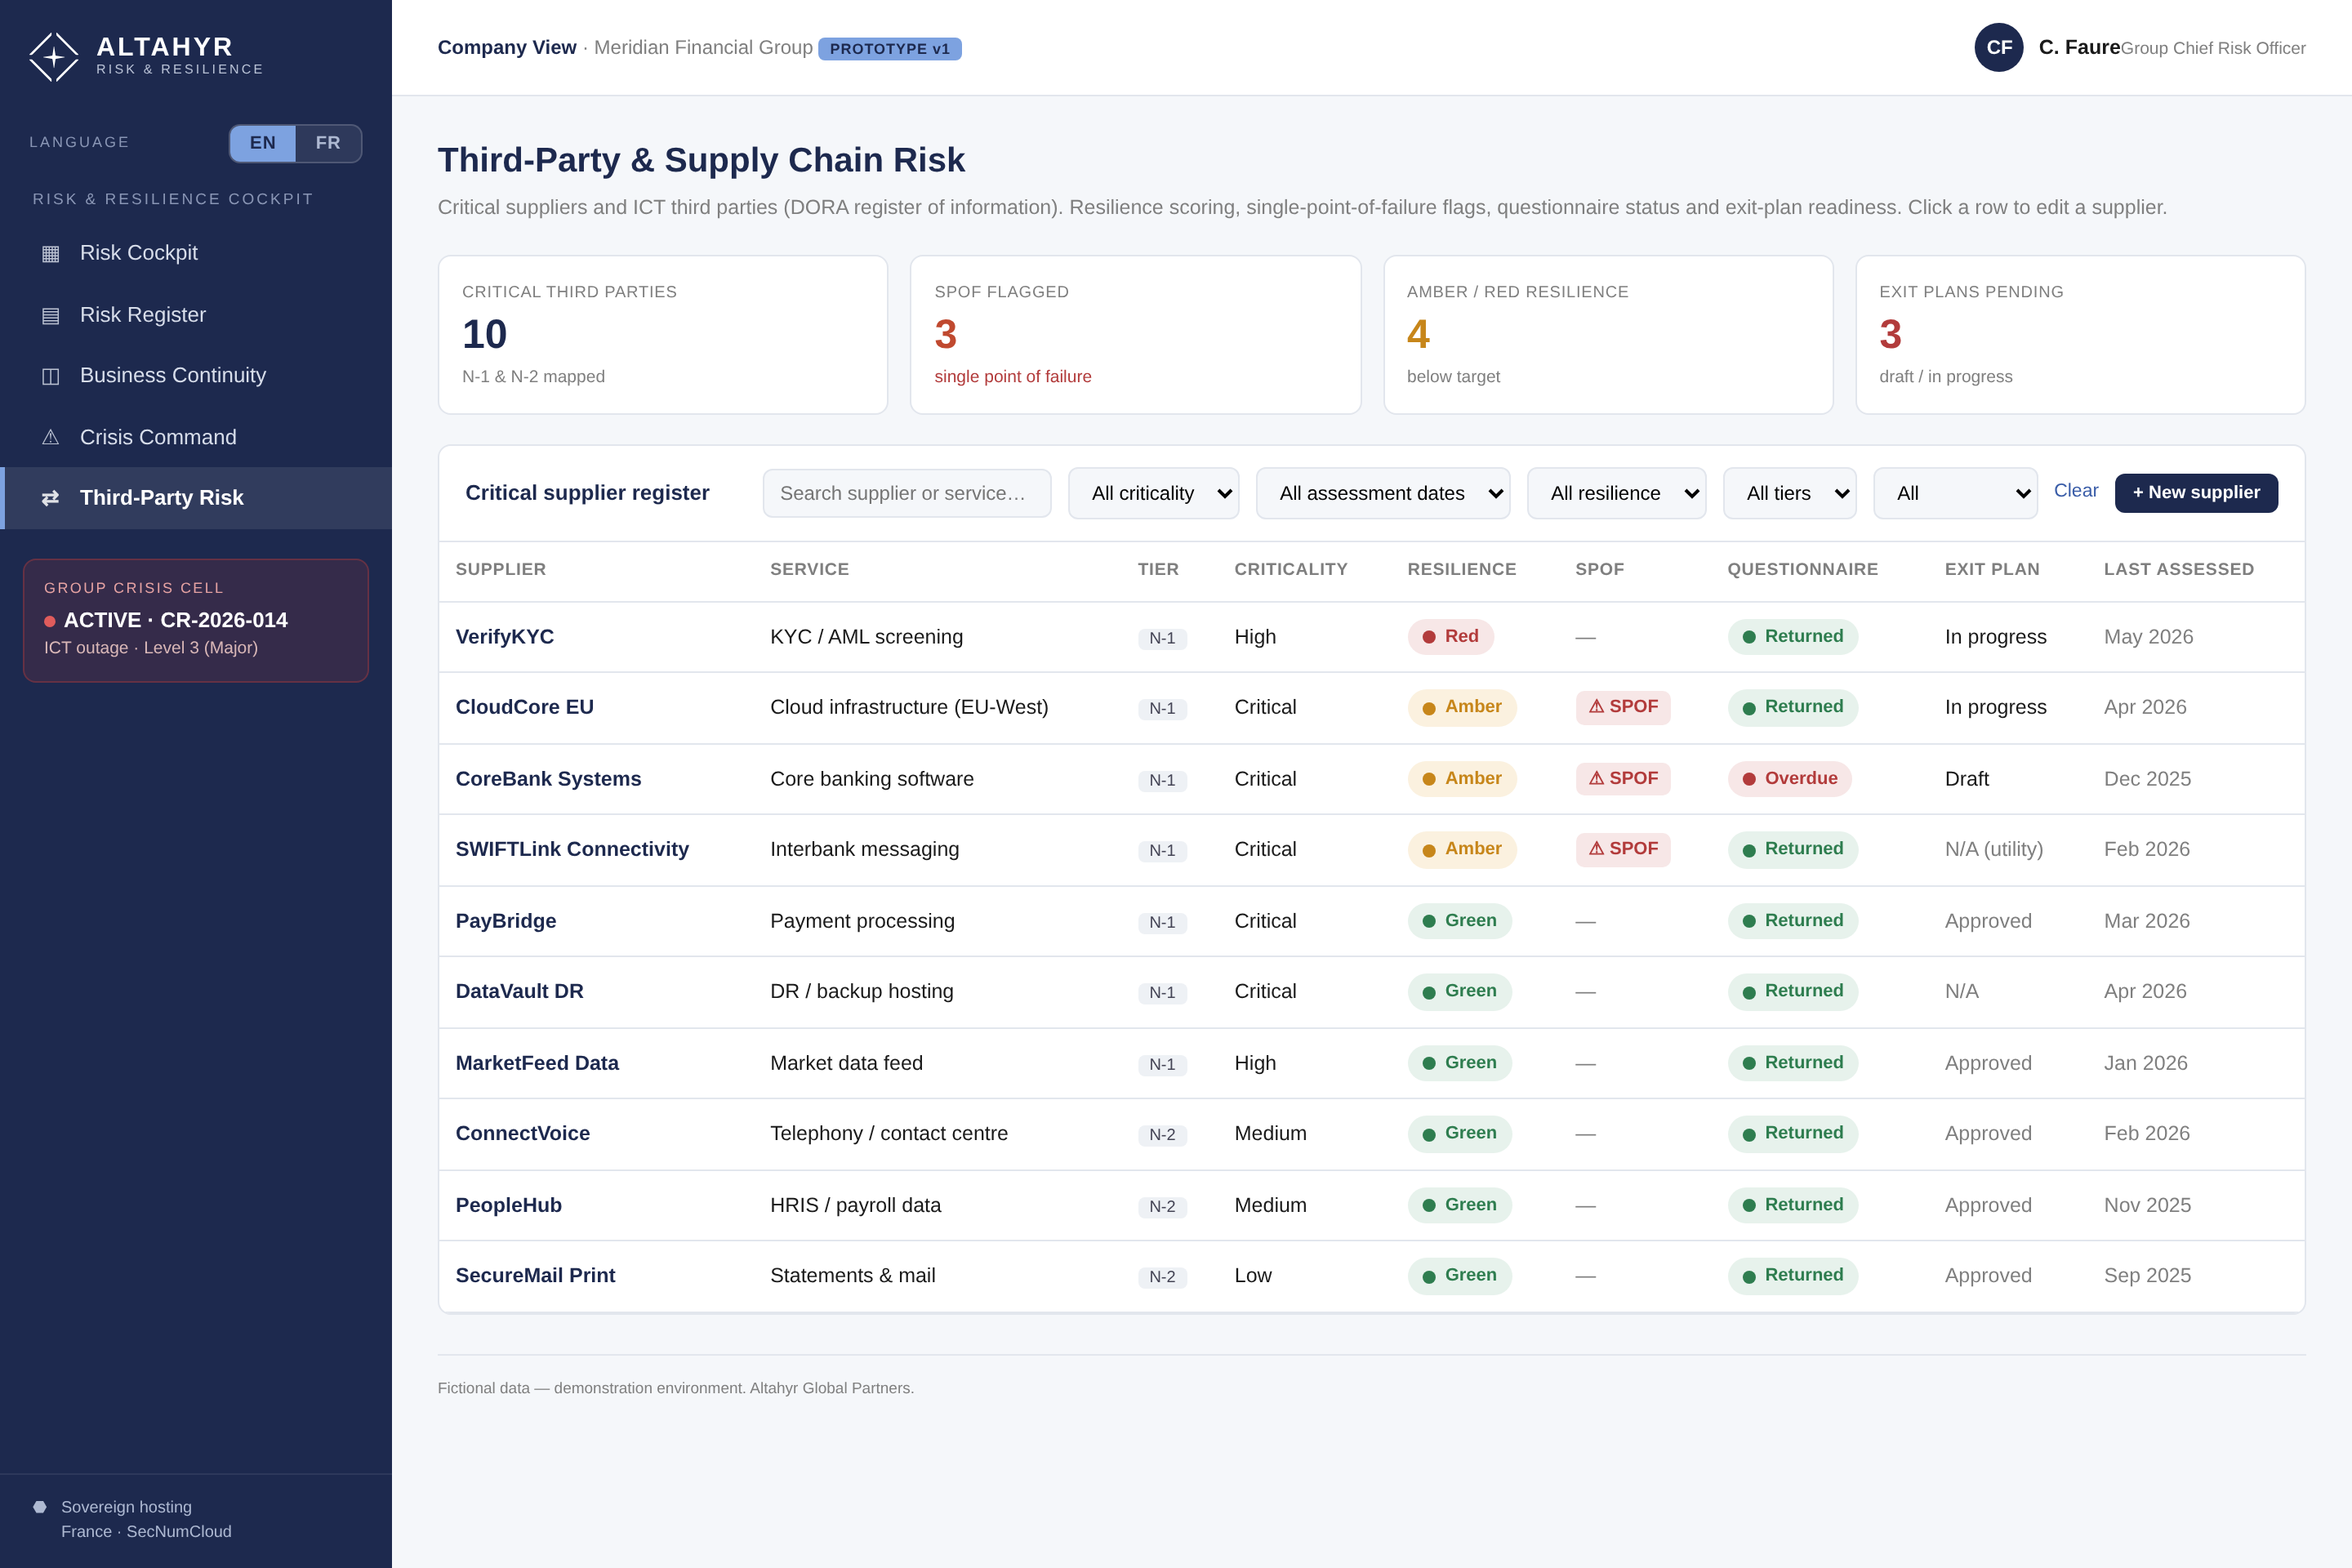The width and height of the screenshot is (2352, 1568).
Task: Click the 'N/A (utility)' exit plan cell
Action: pos(1994,849)
